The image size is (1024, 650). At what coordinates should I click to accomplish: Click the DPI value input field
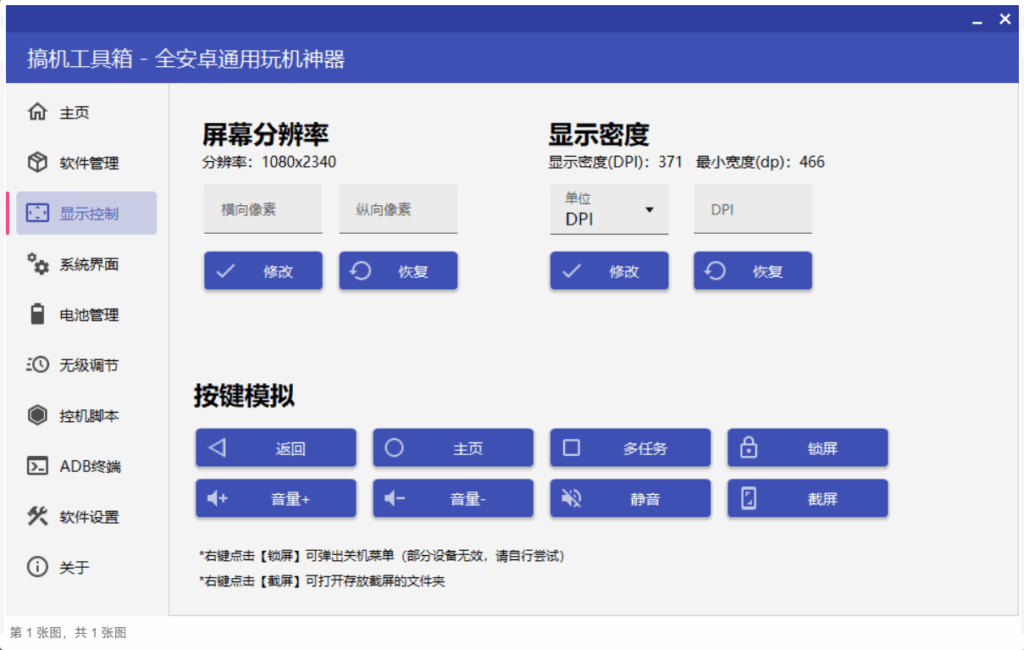[x=753, y=210]
